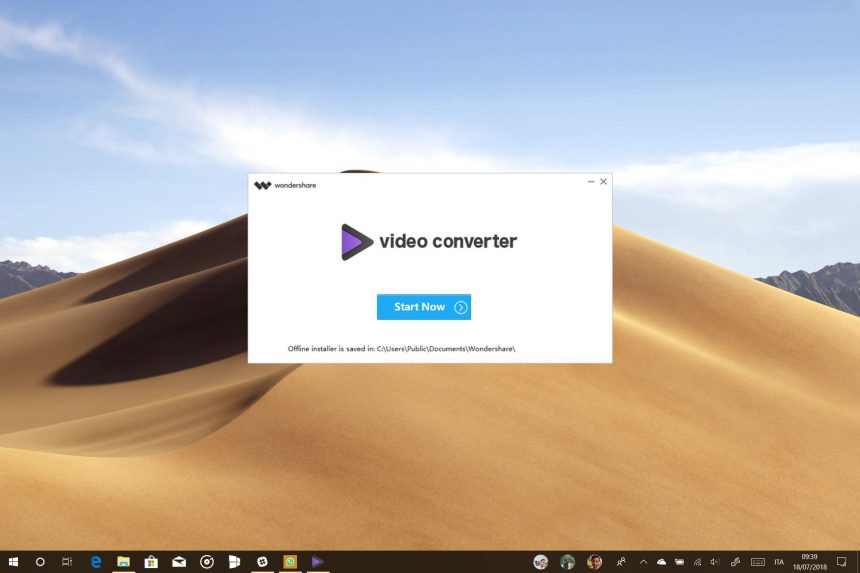Open Cortana search circle in taskbar
This screenshot has width=860, height=573.
tap(40, 561)
